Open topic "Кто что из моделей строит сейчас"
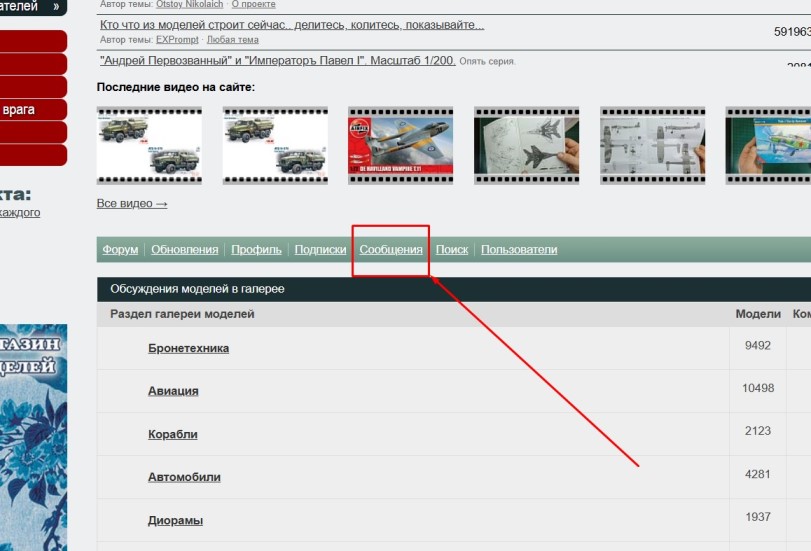The height and width of the screenshot is (551, 811). [291, 25]
